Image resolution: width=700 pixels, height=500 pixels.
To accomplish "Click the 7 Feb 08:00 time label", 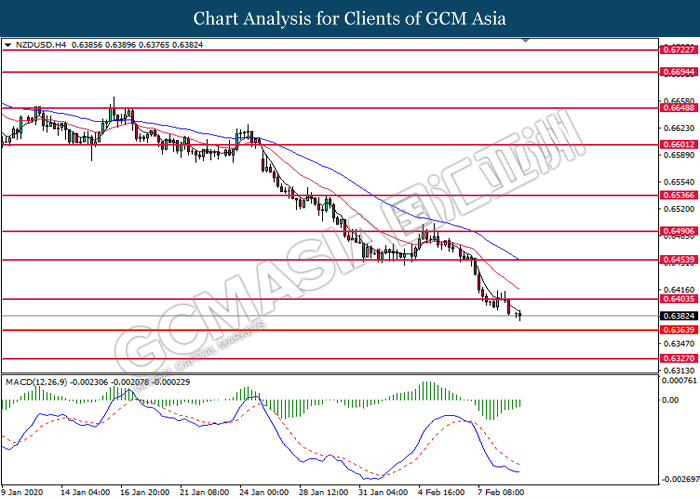I will tap(501, 492).
